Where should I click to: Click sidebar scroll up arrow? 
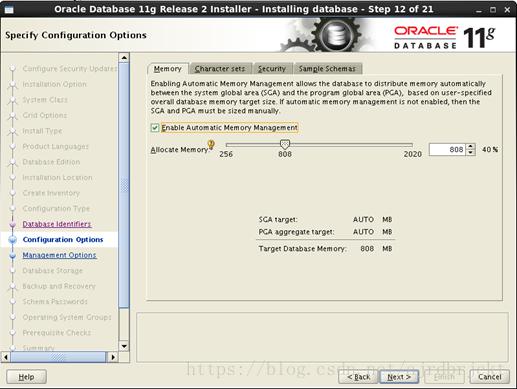click(124, 58)
